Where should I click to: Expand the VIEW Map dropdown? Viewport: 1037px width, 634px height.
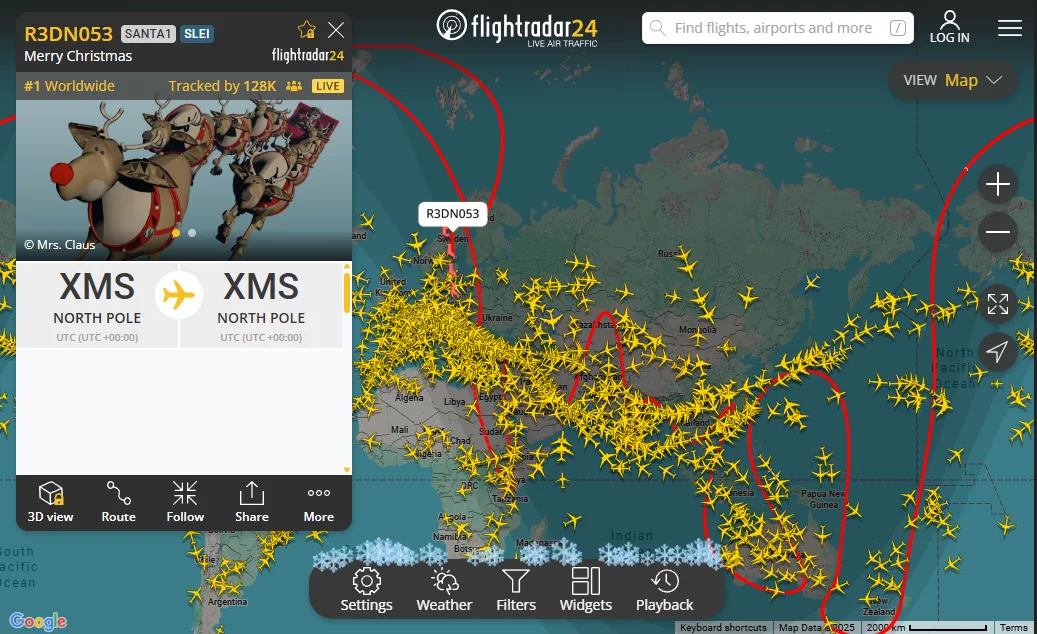(x=952, y=81)
